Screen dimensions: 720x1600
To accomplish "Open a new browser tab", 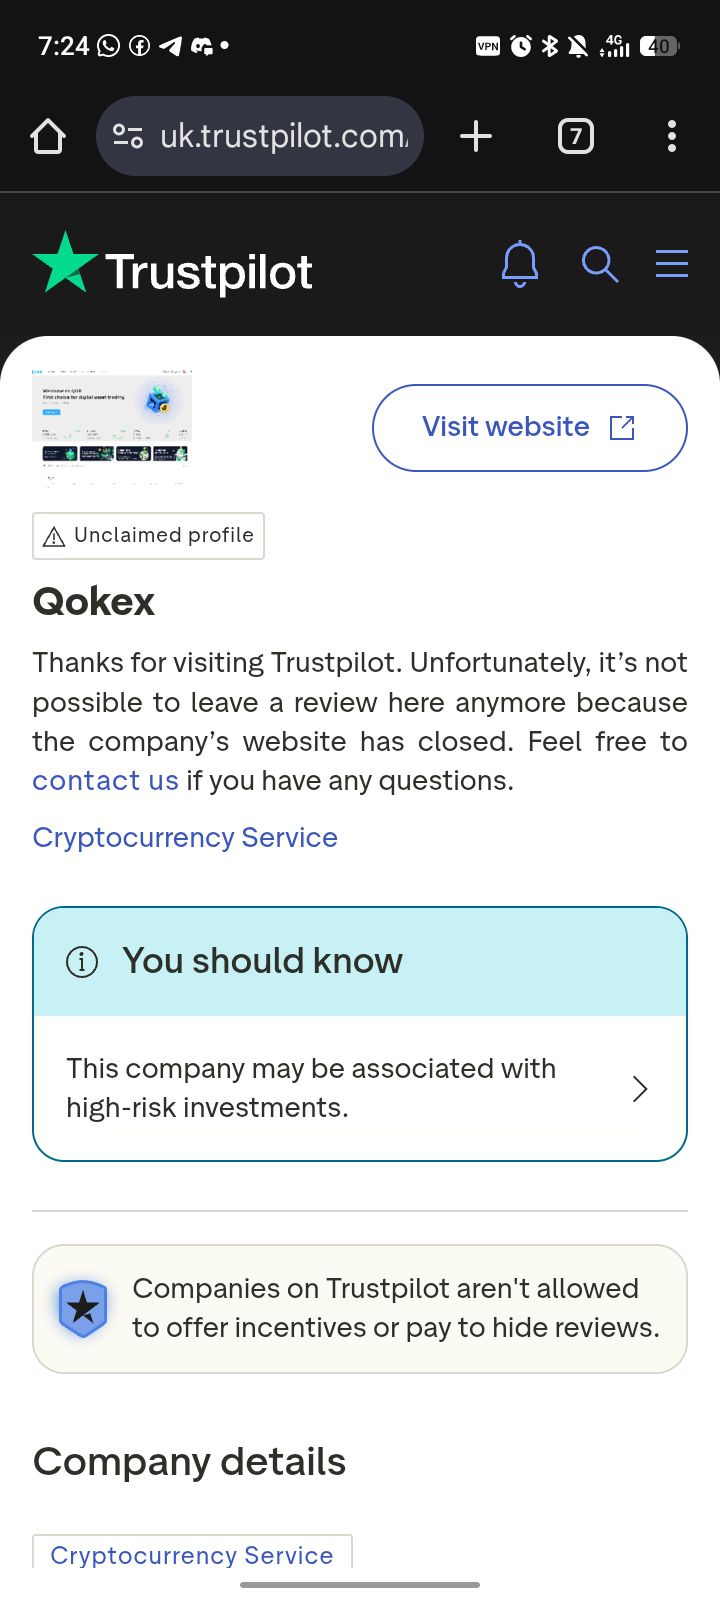I will click(476, 136).
